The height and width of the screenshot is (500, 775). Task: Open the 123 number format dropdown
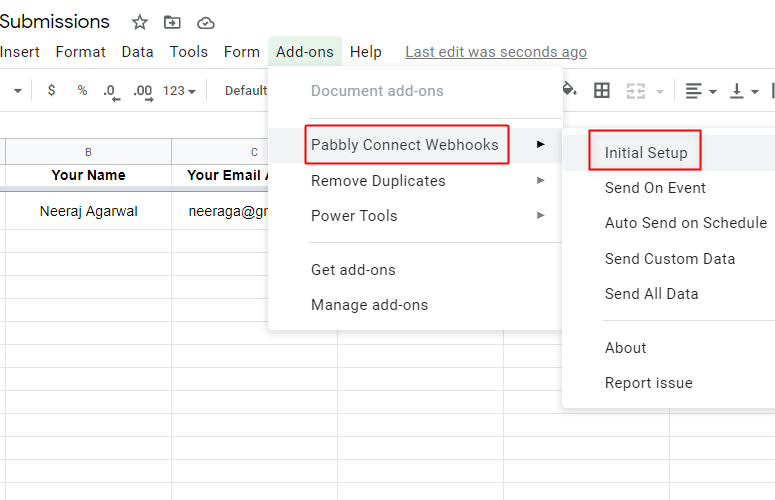click(179, 91)
